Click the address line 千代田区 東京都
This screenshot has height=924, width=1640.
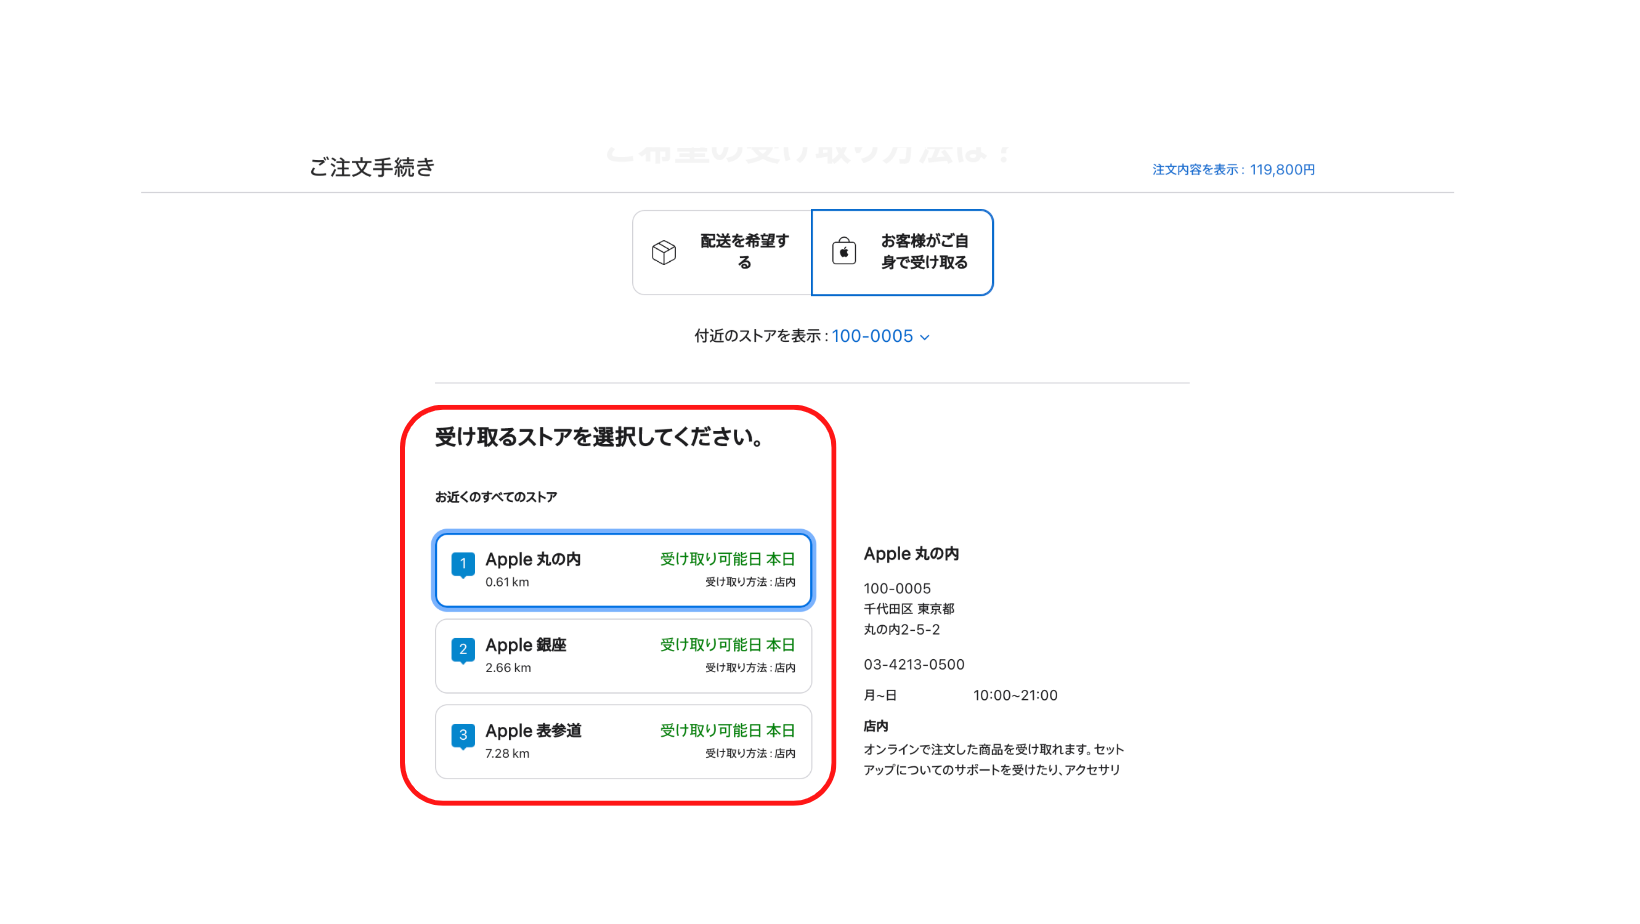(909, 609)
